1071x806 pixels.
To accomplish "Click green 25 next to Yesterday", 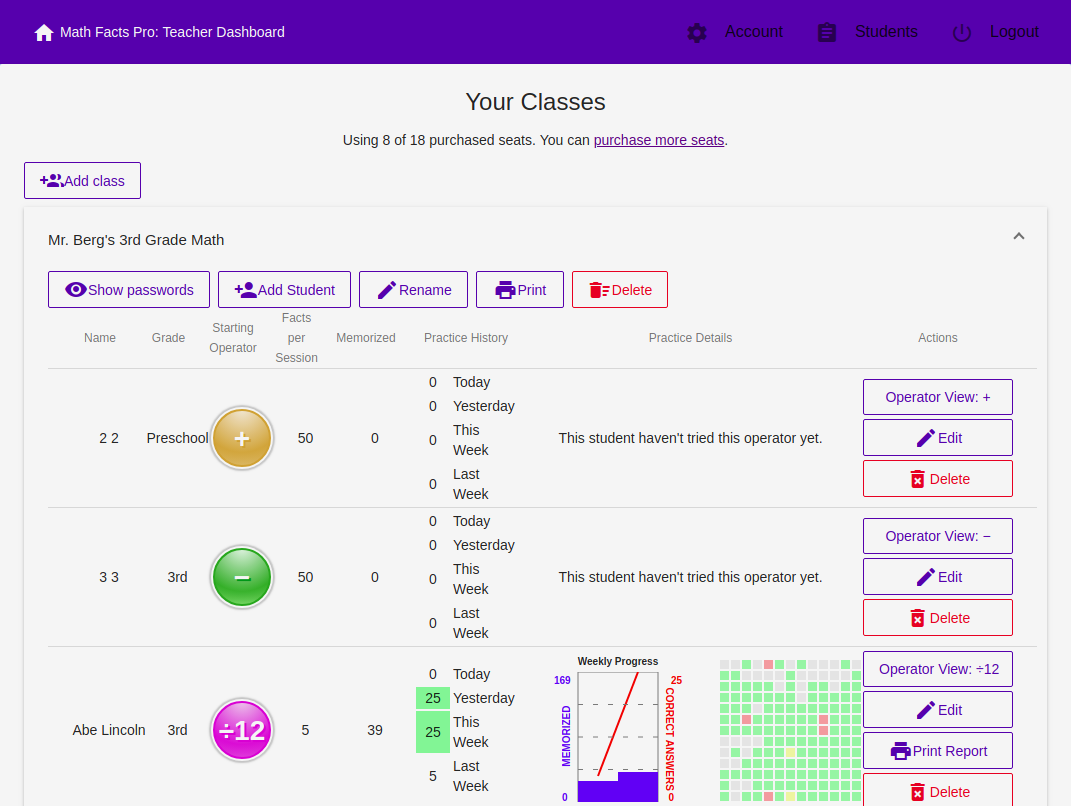I will coord(433,698).
